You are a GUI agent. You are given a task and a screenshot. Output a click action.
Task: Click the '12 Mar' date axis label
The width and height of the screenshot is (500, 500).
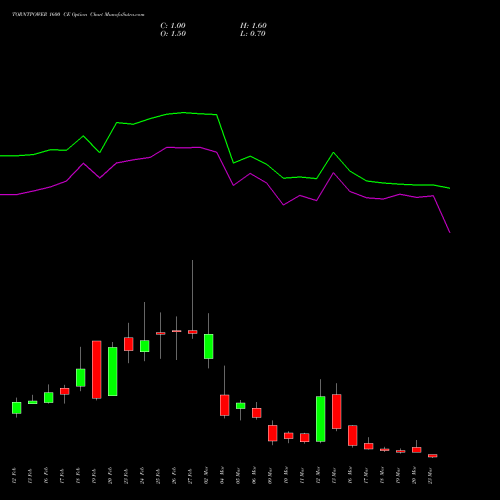click(x=318, y=475)
